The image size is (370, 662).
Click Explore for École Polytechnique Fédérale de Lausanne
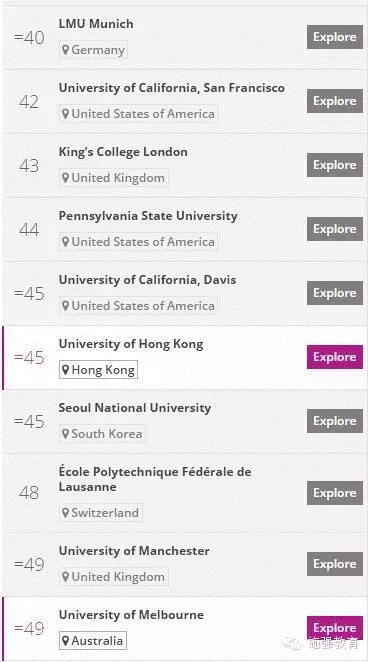pyautogui.click(x=335, y=493)
